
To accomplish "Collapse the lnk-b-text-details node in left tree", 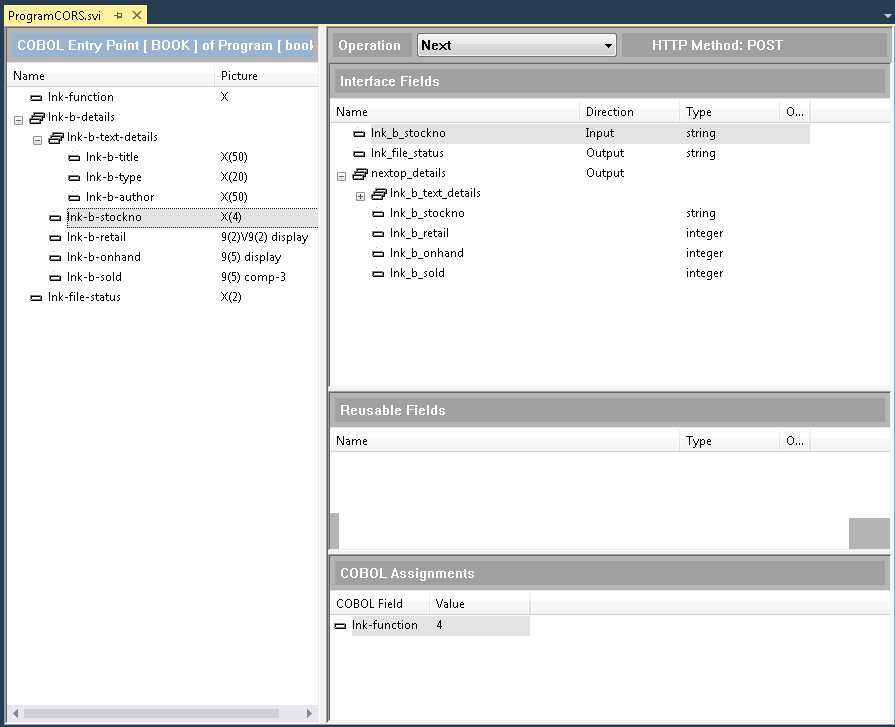I will [x=37, y=139].
